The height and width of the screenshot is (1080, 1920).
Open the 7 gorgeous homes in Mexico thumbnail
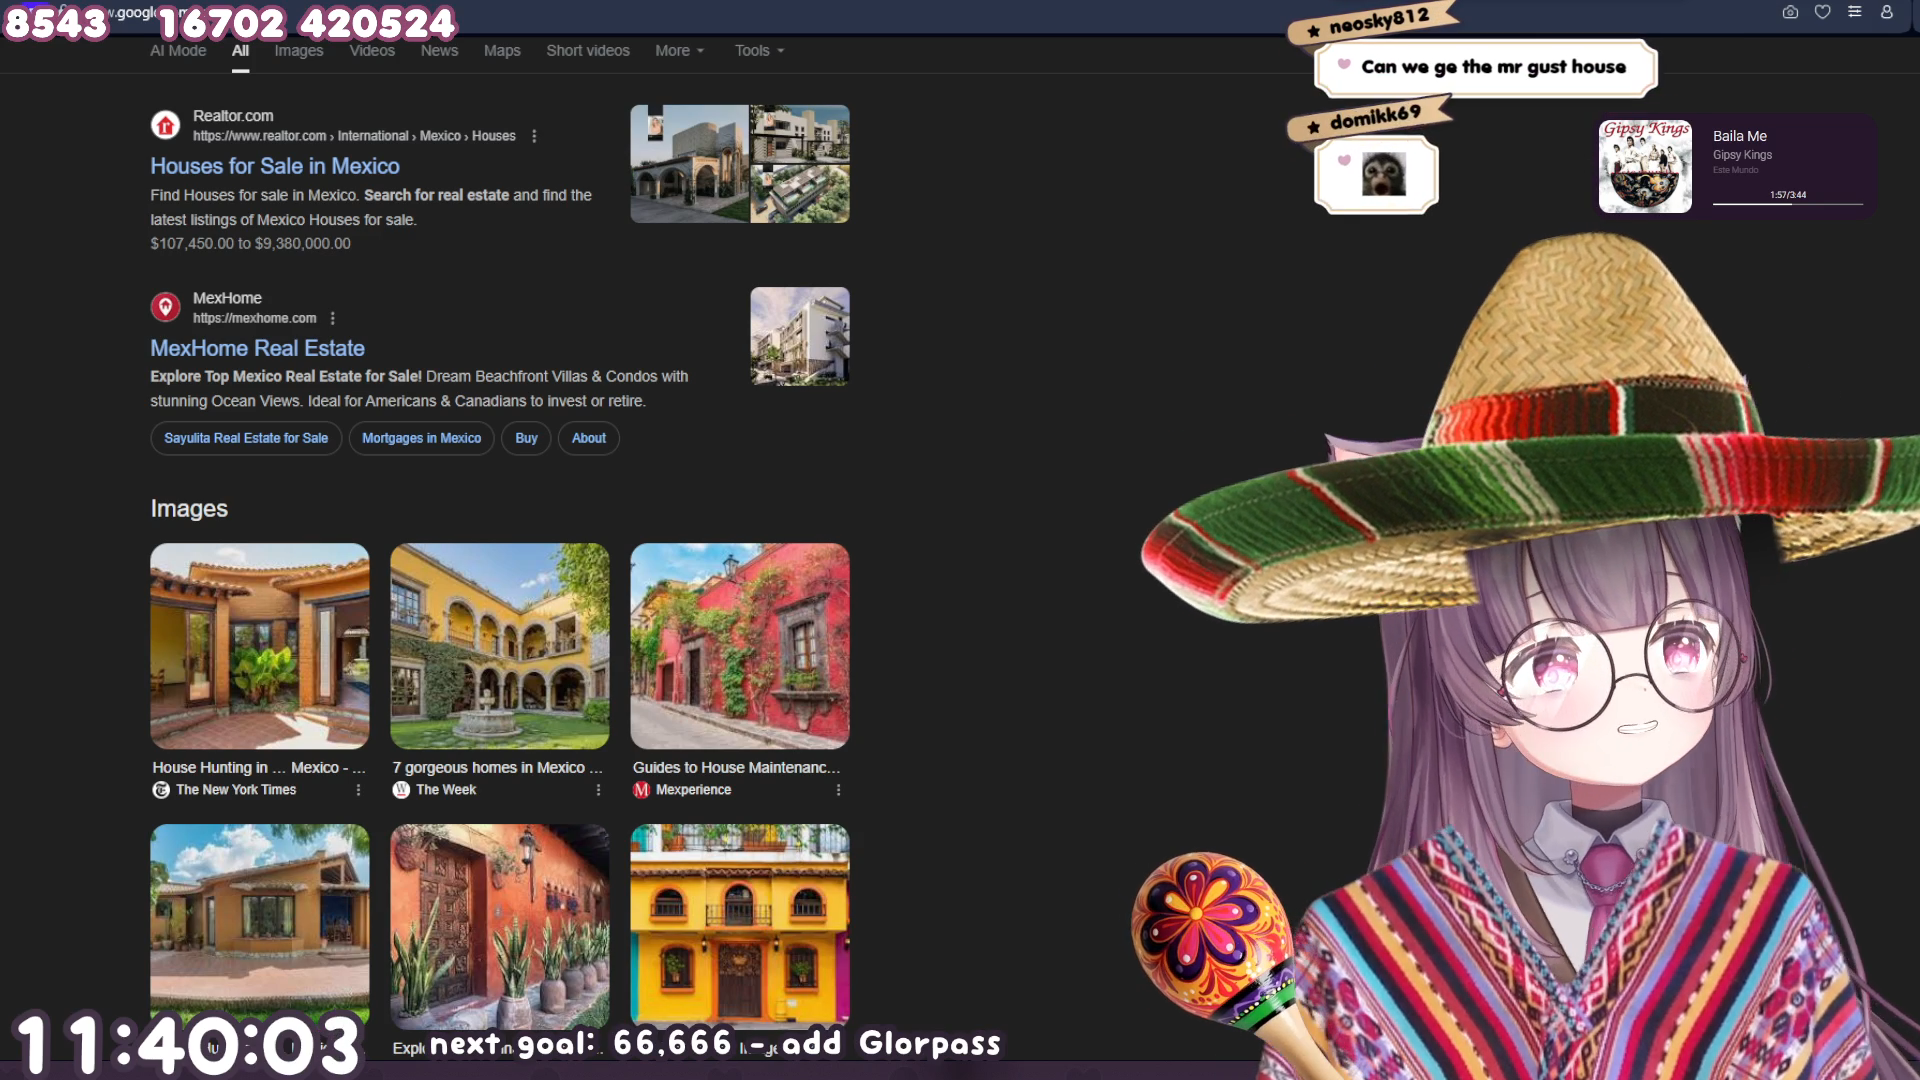pos(499,646)
